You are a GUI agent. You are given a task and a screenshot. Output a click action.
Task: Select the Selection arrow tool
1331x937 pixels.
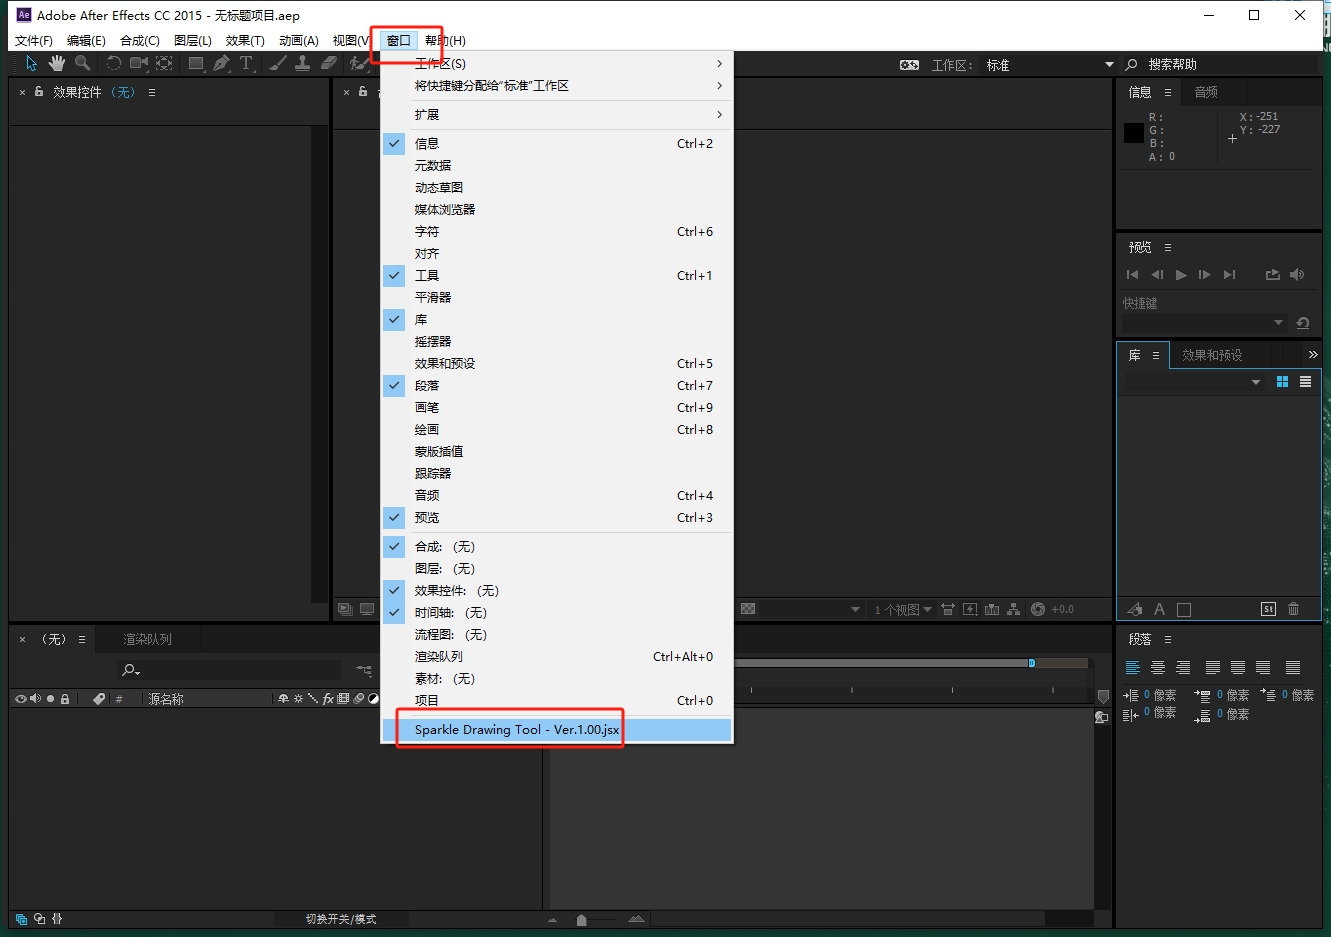(32, 63)
